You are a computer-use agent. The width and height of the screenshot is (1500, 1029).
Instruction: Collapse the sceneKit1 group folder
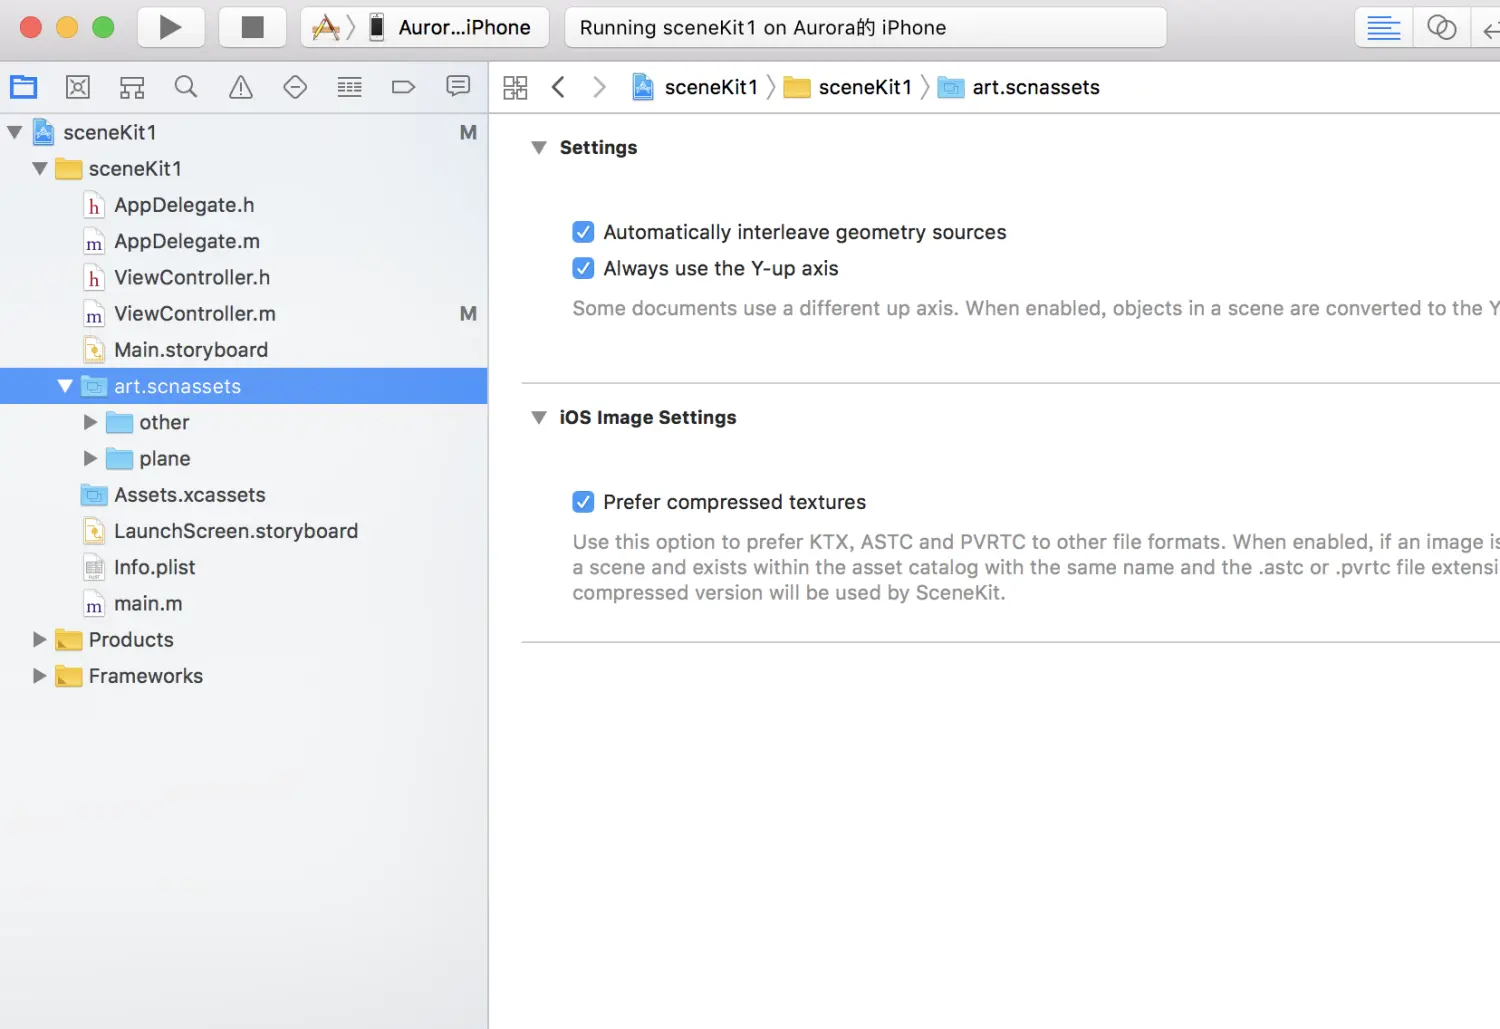40,169
